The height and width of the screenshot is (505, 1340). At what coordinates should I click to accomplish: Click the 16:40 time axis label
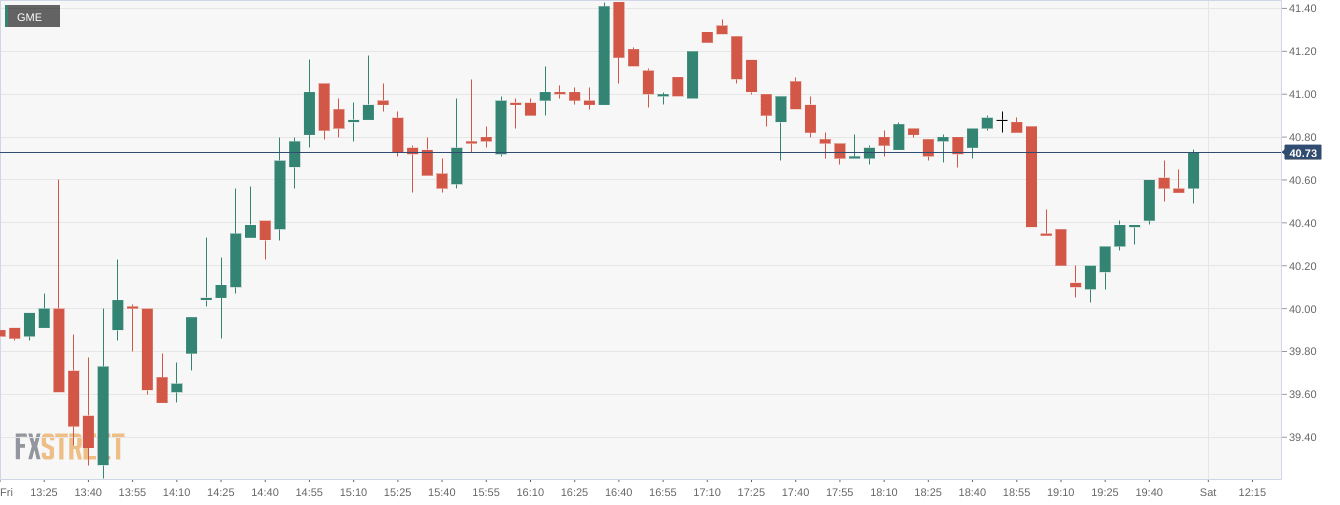pyautogui.click(x=618, y=492)
